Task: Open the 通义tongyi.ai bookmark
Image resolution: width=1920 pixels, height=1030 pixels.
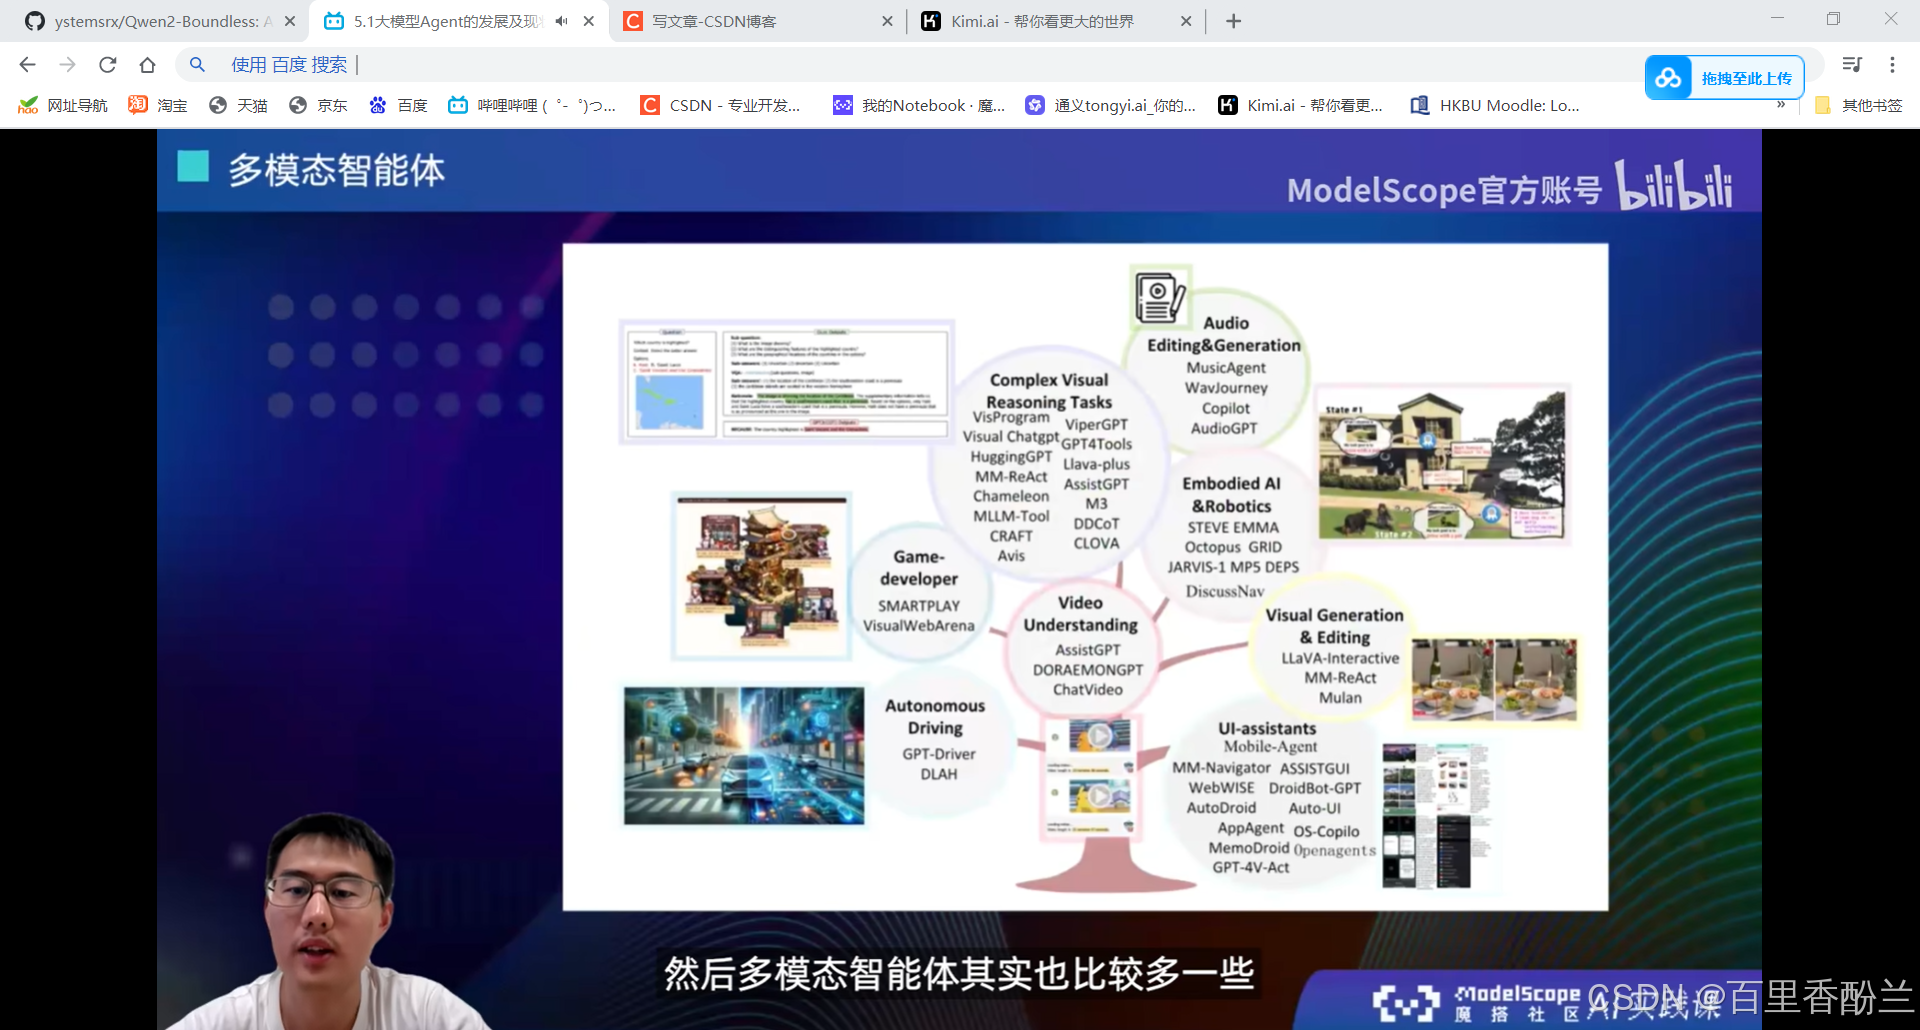Action: [1111, 105]
